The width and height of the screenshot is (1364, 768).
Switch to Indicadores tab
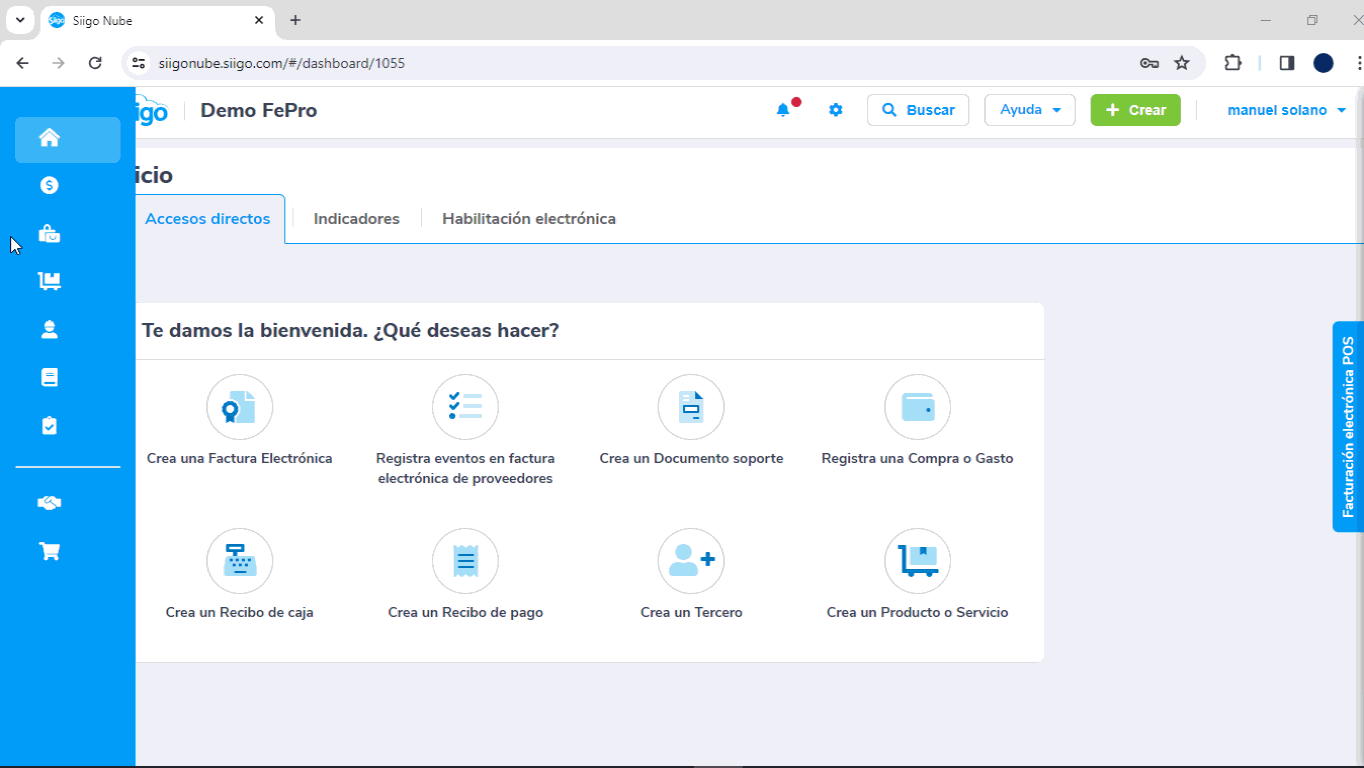pyautogui.click(x=356, y=219)
